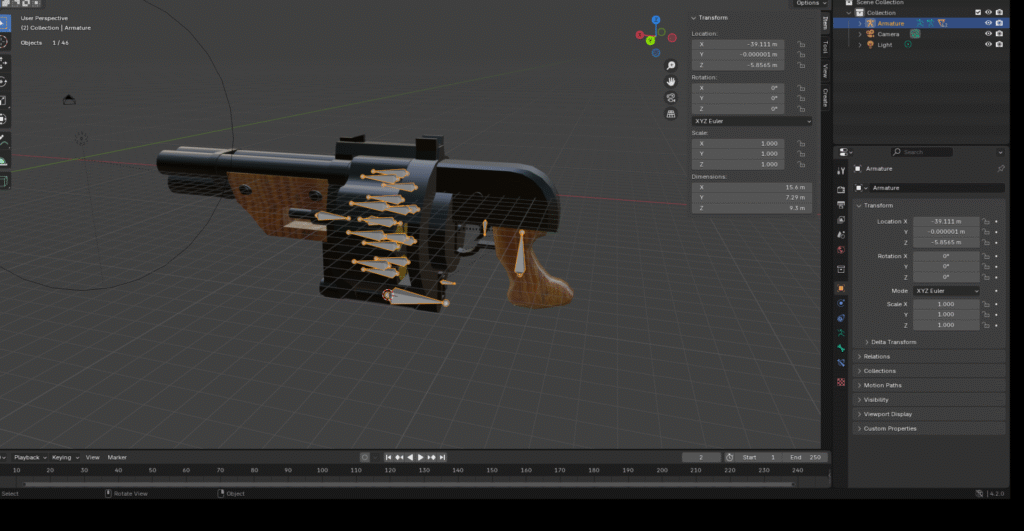Toggle the Light's viewport visibility eye
The image size is (1024, 531).
(x=988, y=45)
